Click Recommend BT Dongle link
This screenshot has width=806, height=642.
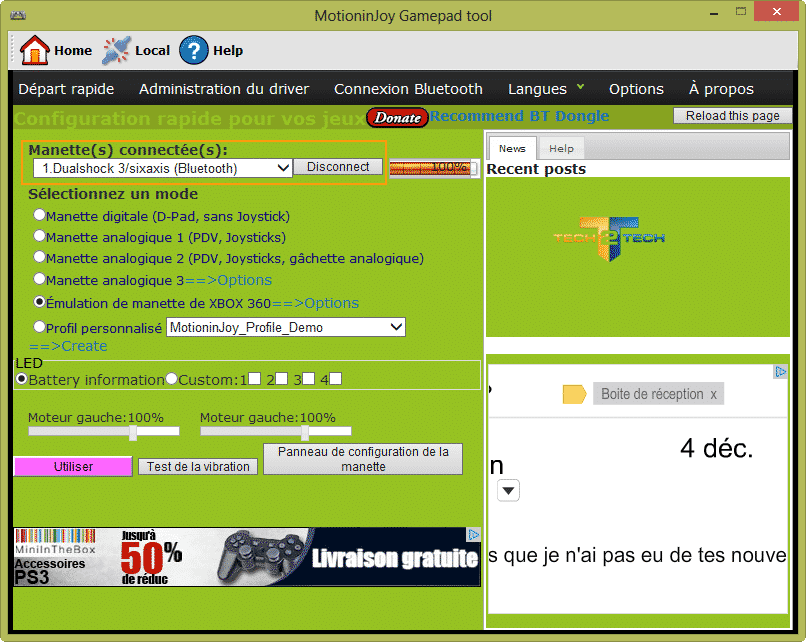(519, 116)
